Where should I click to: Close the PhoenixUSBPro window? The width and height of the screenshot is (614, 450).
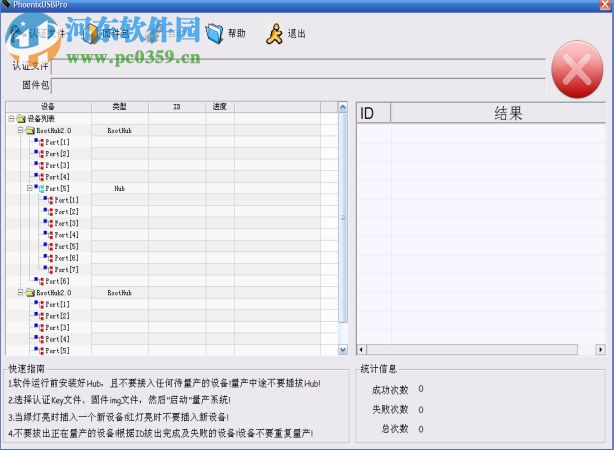[x=605, y=5]
